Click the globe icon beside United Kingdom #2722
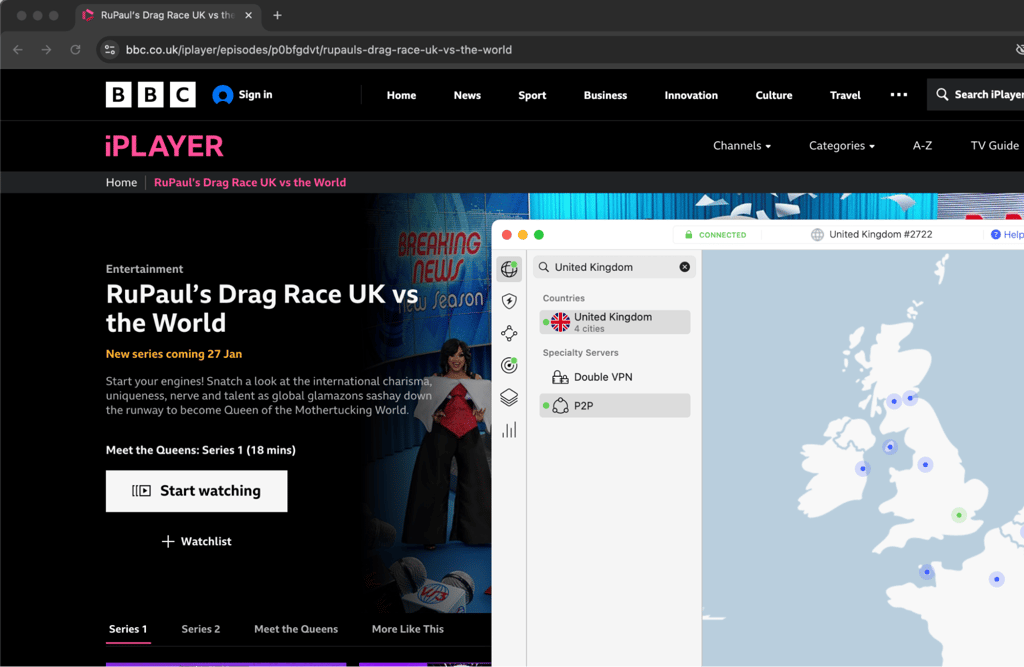 817,235
